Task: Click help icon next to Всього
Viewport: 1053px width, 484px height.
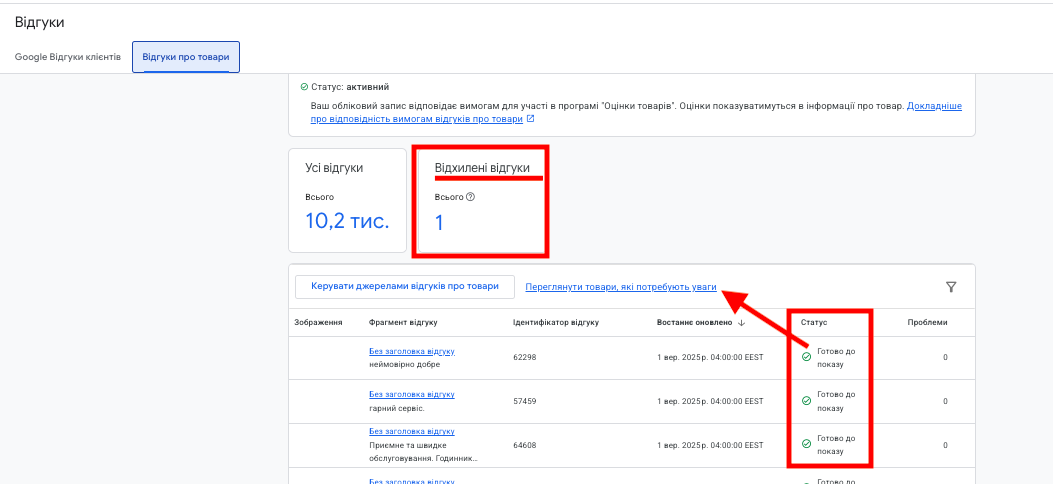Action: click(471, 197)
